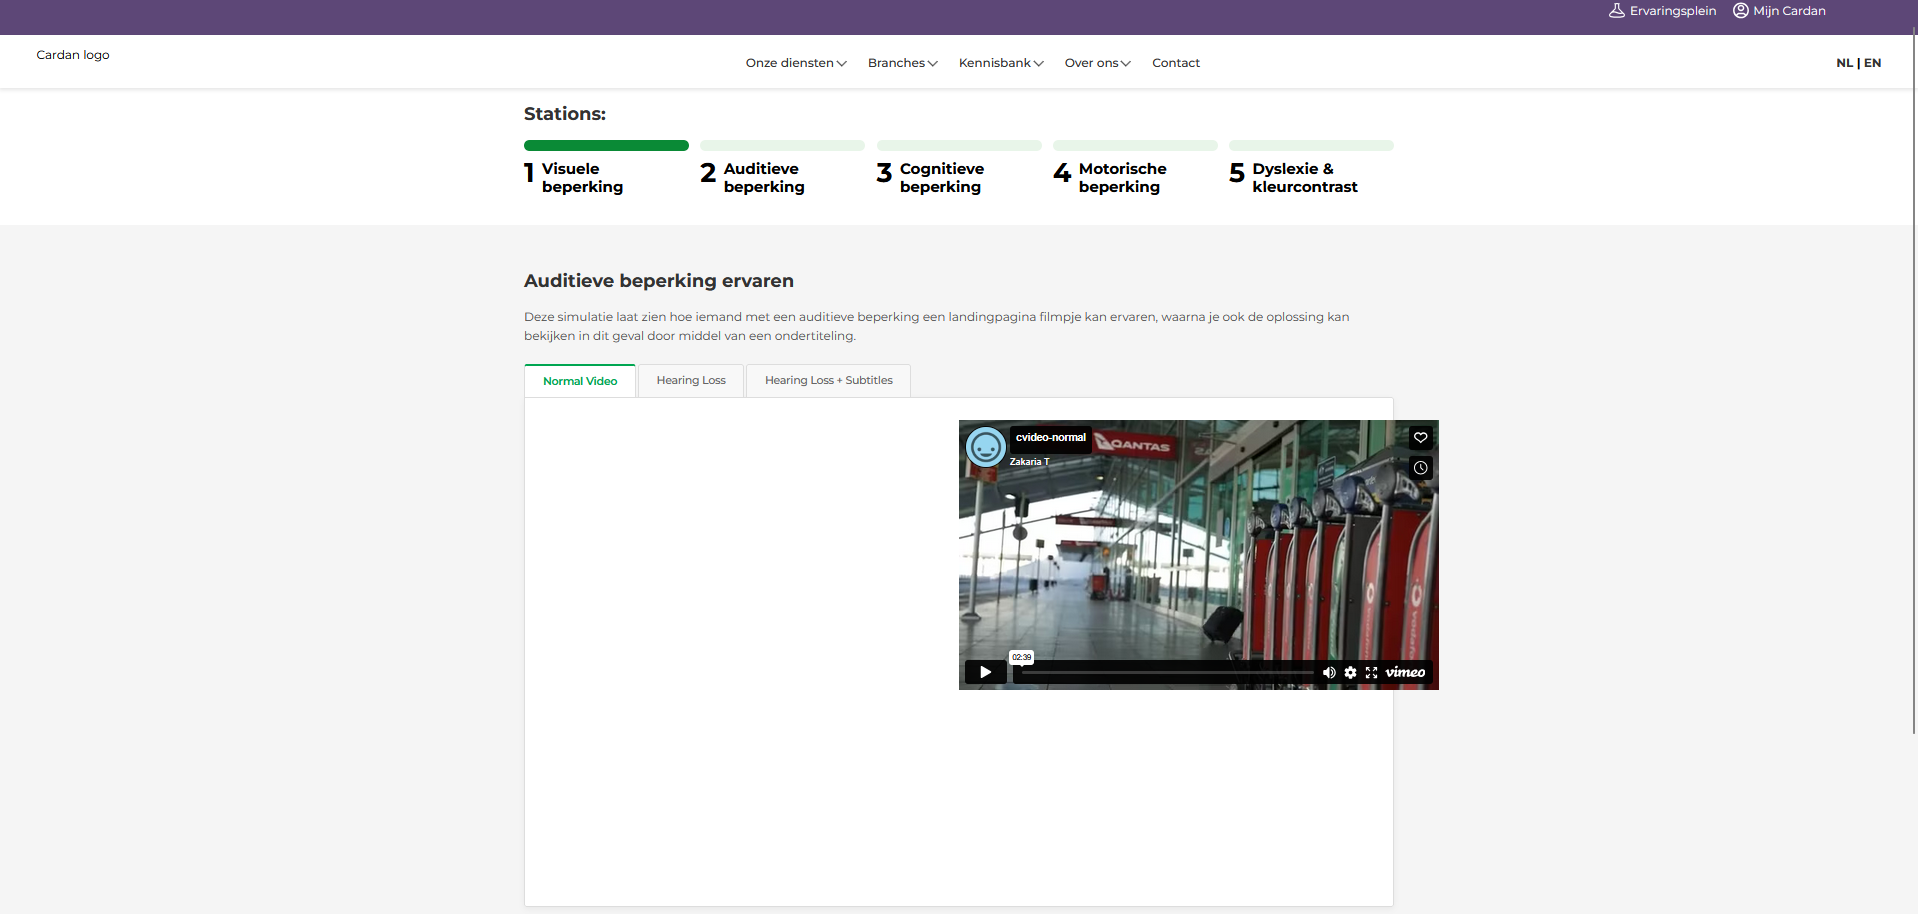This screenshot has height=914, width=1918.
Task: Switch to Hearing Loss tab
Action: tap(691, 381)
